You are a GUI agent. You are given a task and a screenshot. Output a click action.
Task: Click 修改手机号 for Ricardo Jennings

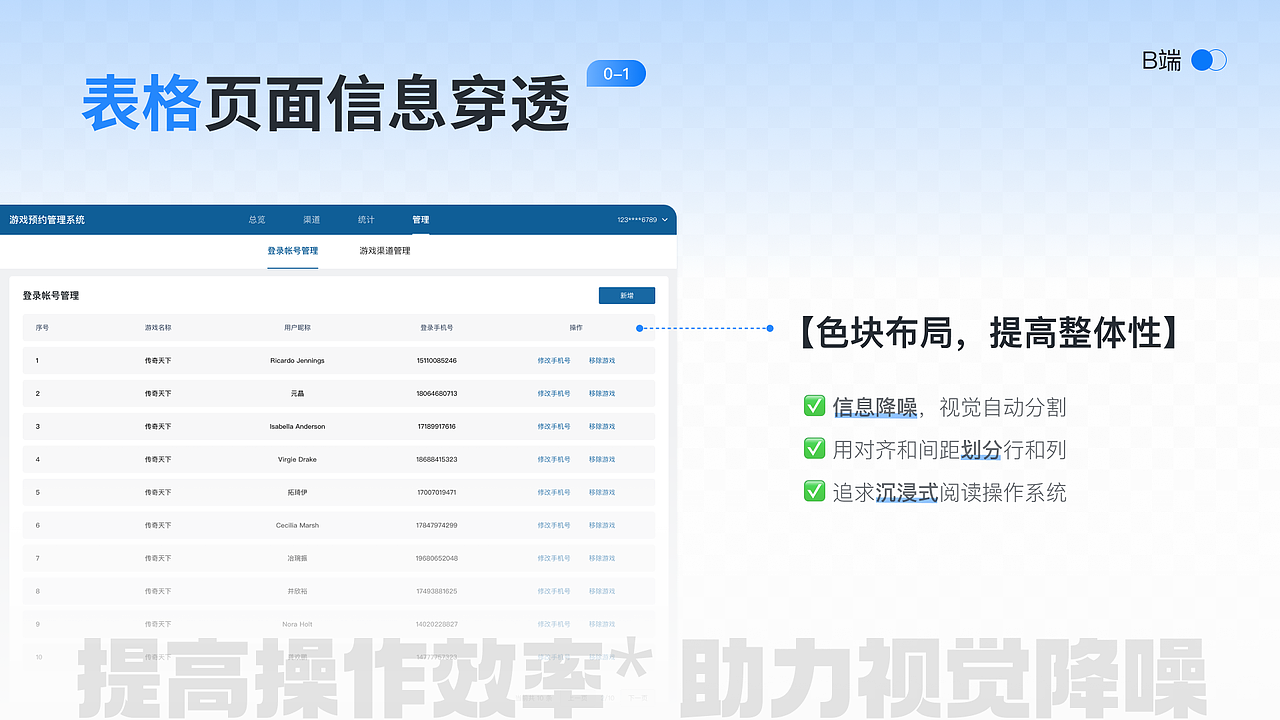click(554, 360)
